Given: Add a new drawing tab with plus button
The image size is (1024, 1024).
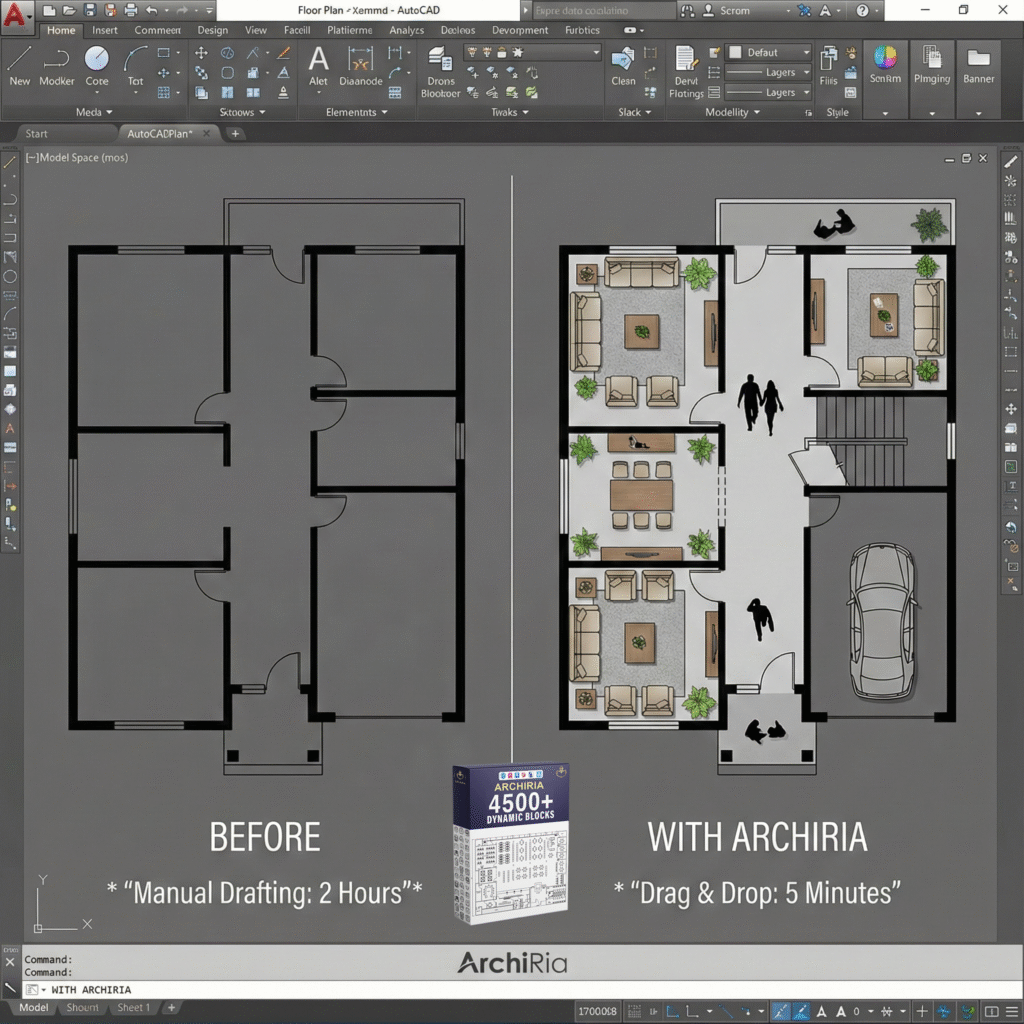Looking at the screenshot, I should [x=236, y=133].
